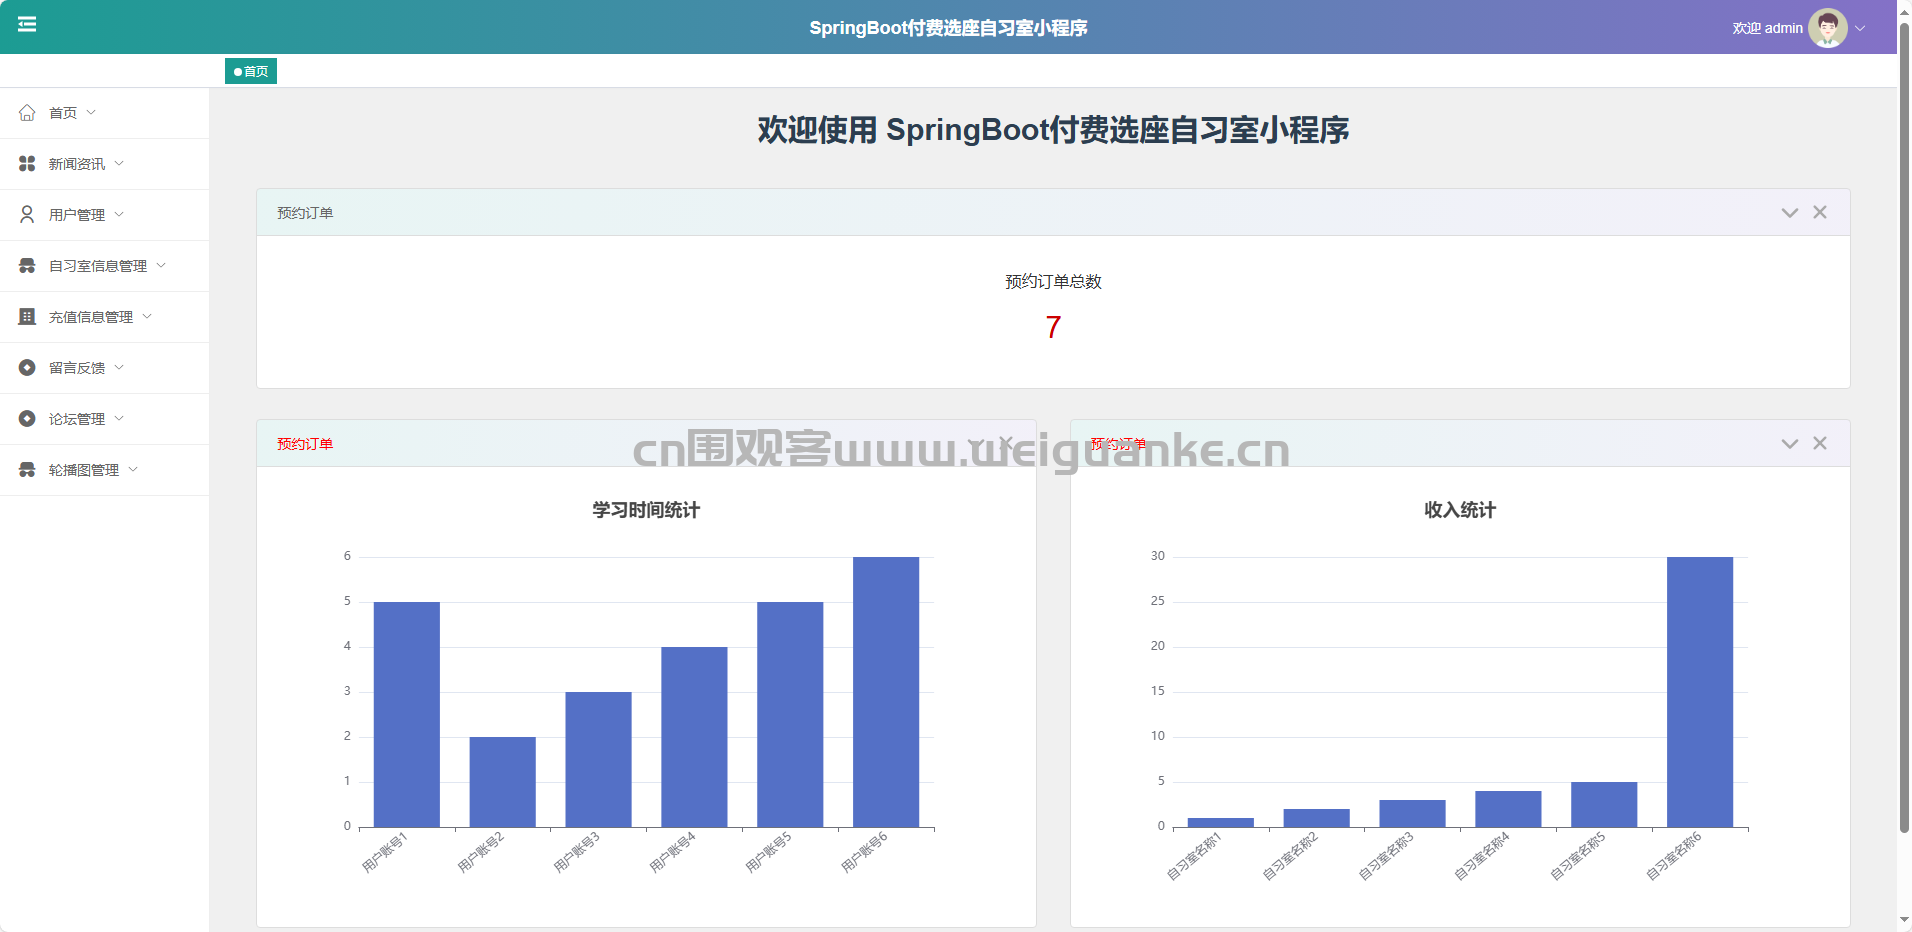Click the 用户账号6 bar in chart
Image resolution: width=1912 pixels, height=932 pixels.
click(885, 692)
